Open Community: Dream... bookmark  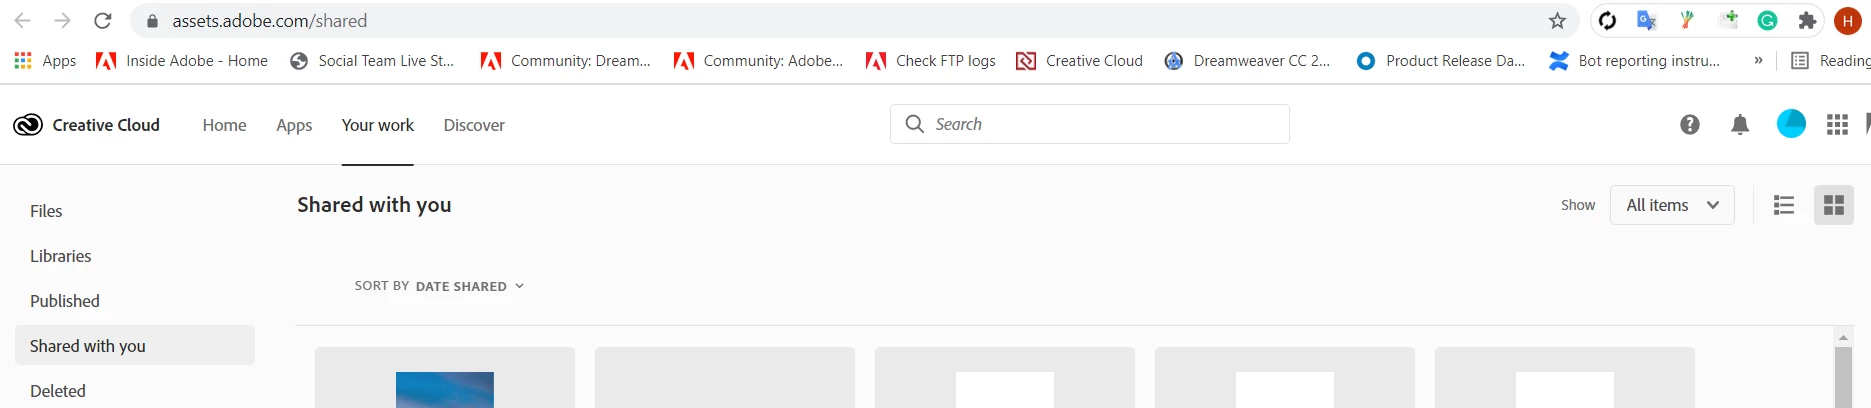pyautogui.click(x=566, y=61)
